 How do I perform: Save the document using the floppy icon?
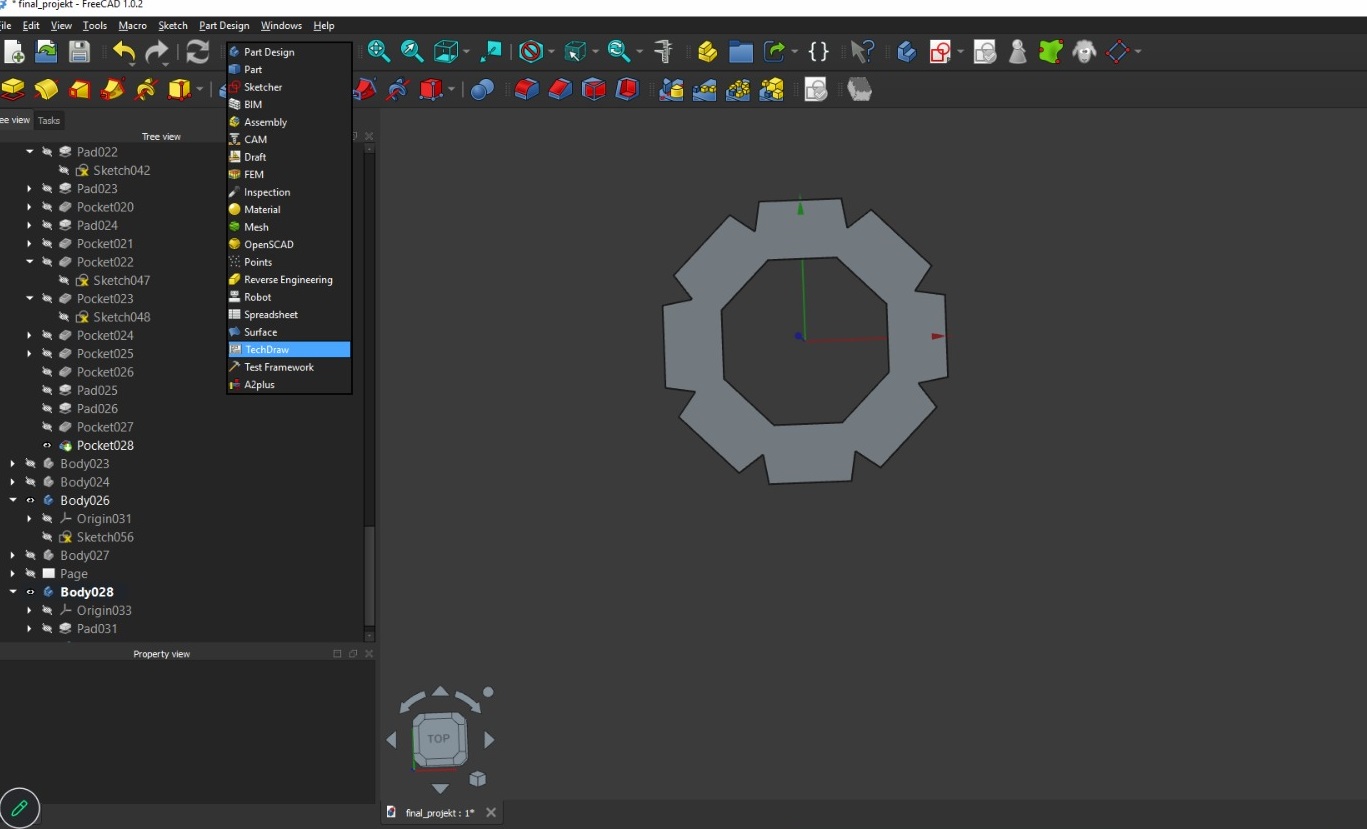point(79,52)
